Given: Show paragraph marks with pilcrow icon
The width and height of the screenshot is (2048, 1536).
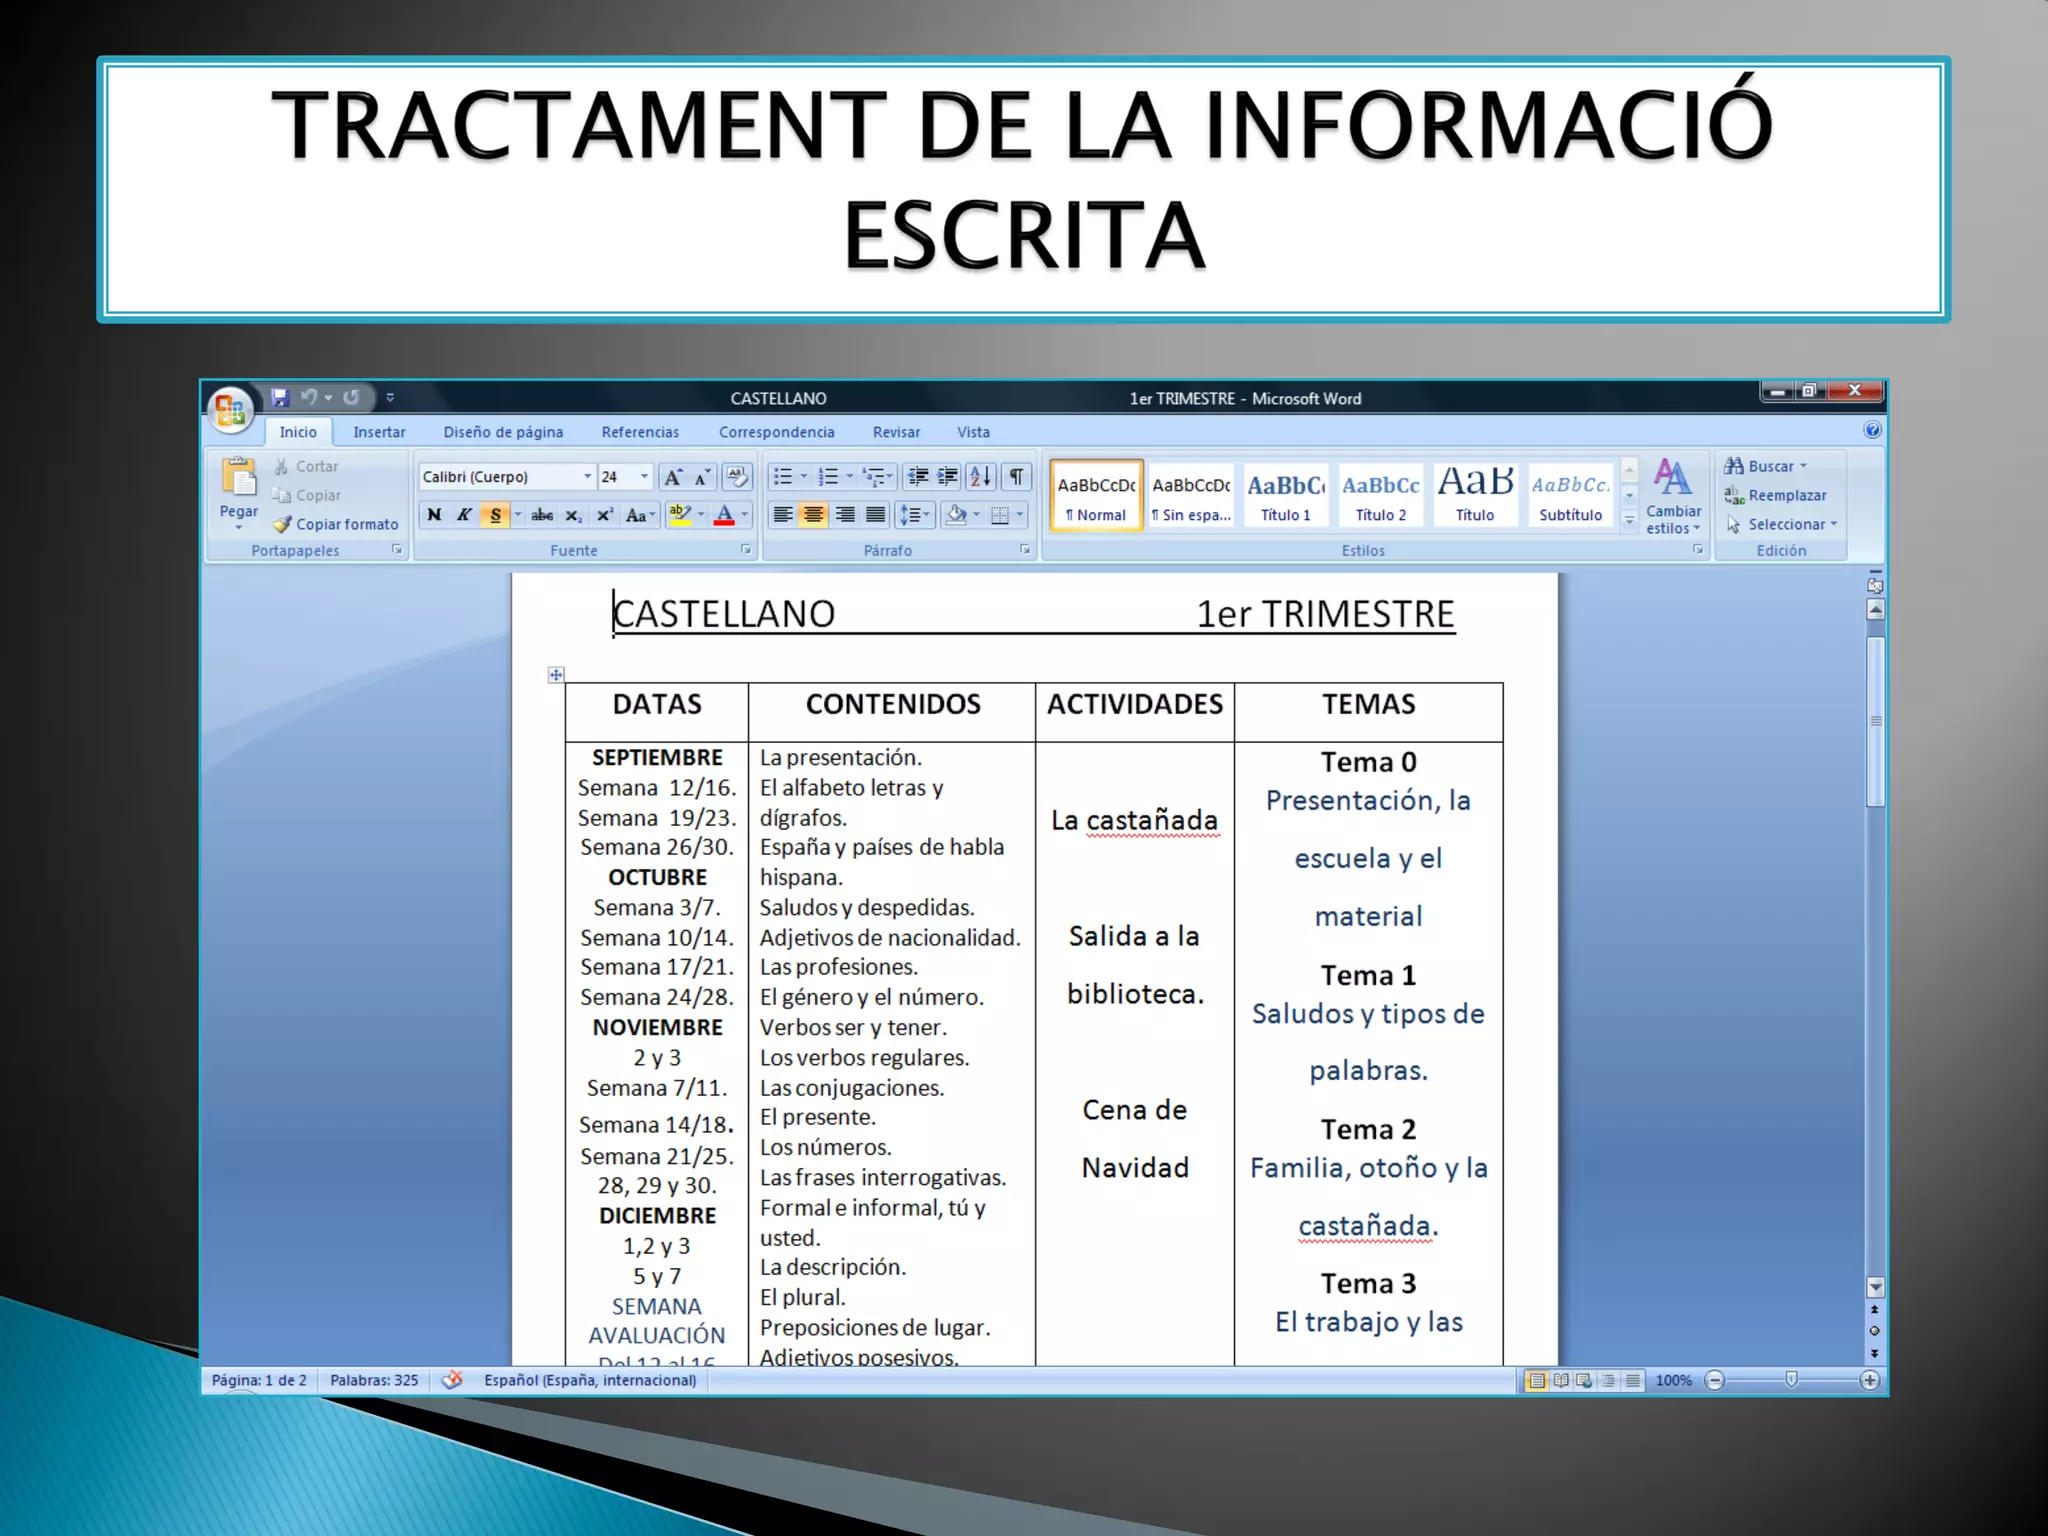Looking at the screenshot, I should (1016, 477).
